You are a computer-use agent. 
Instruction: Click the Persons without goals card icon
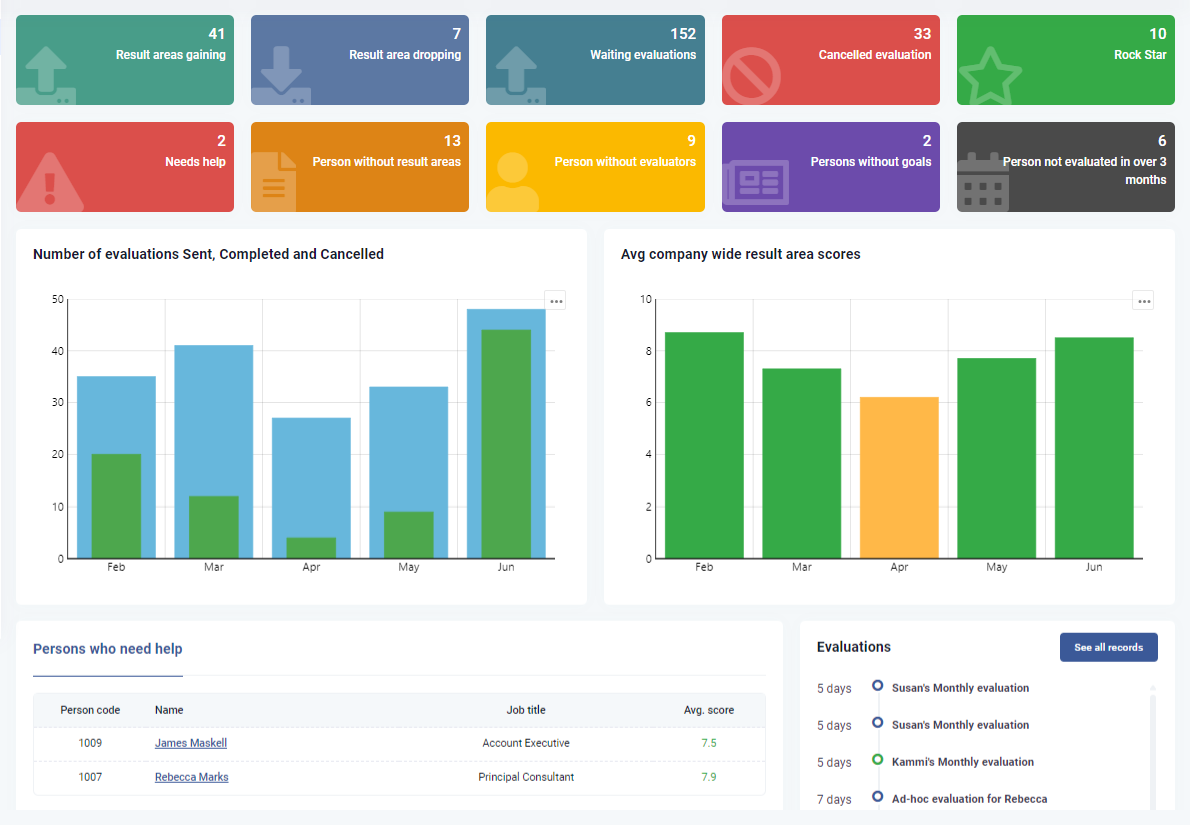(x=756, y=183)
